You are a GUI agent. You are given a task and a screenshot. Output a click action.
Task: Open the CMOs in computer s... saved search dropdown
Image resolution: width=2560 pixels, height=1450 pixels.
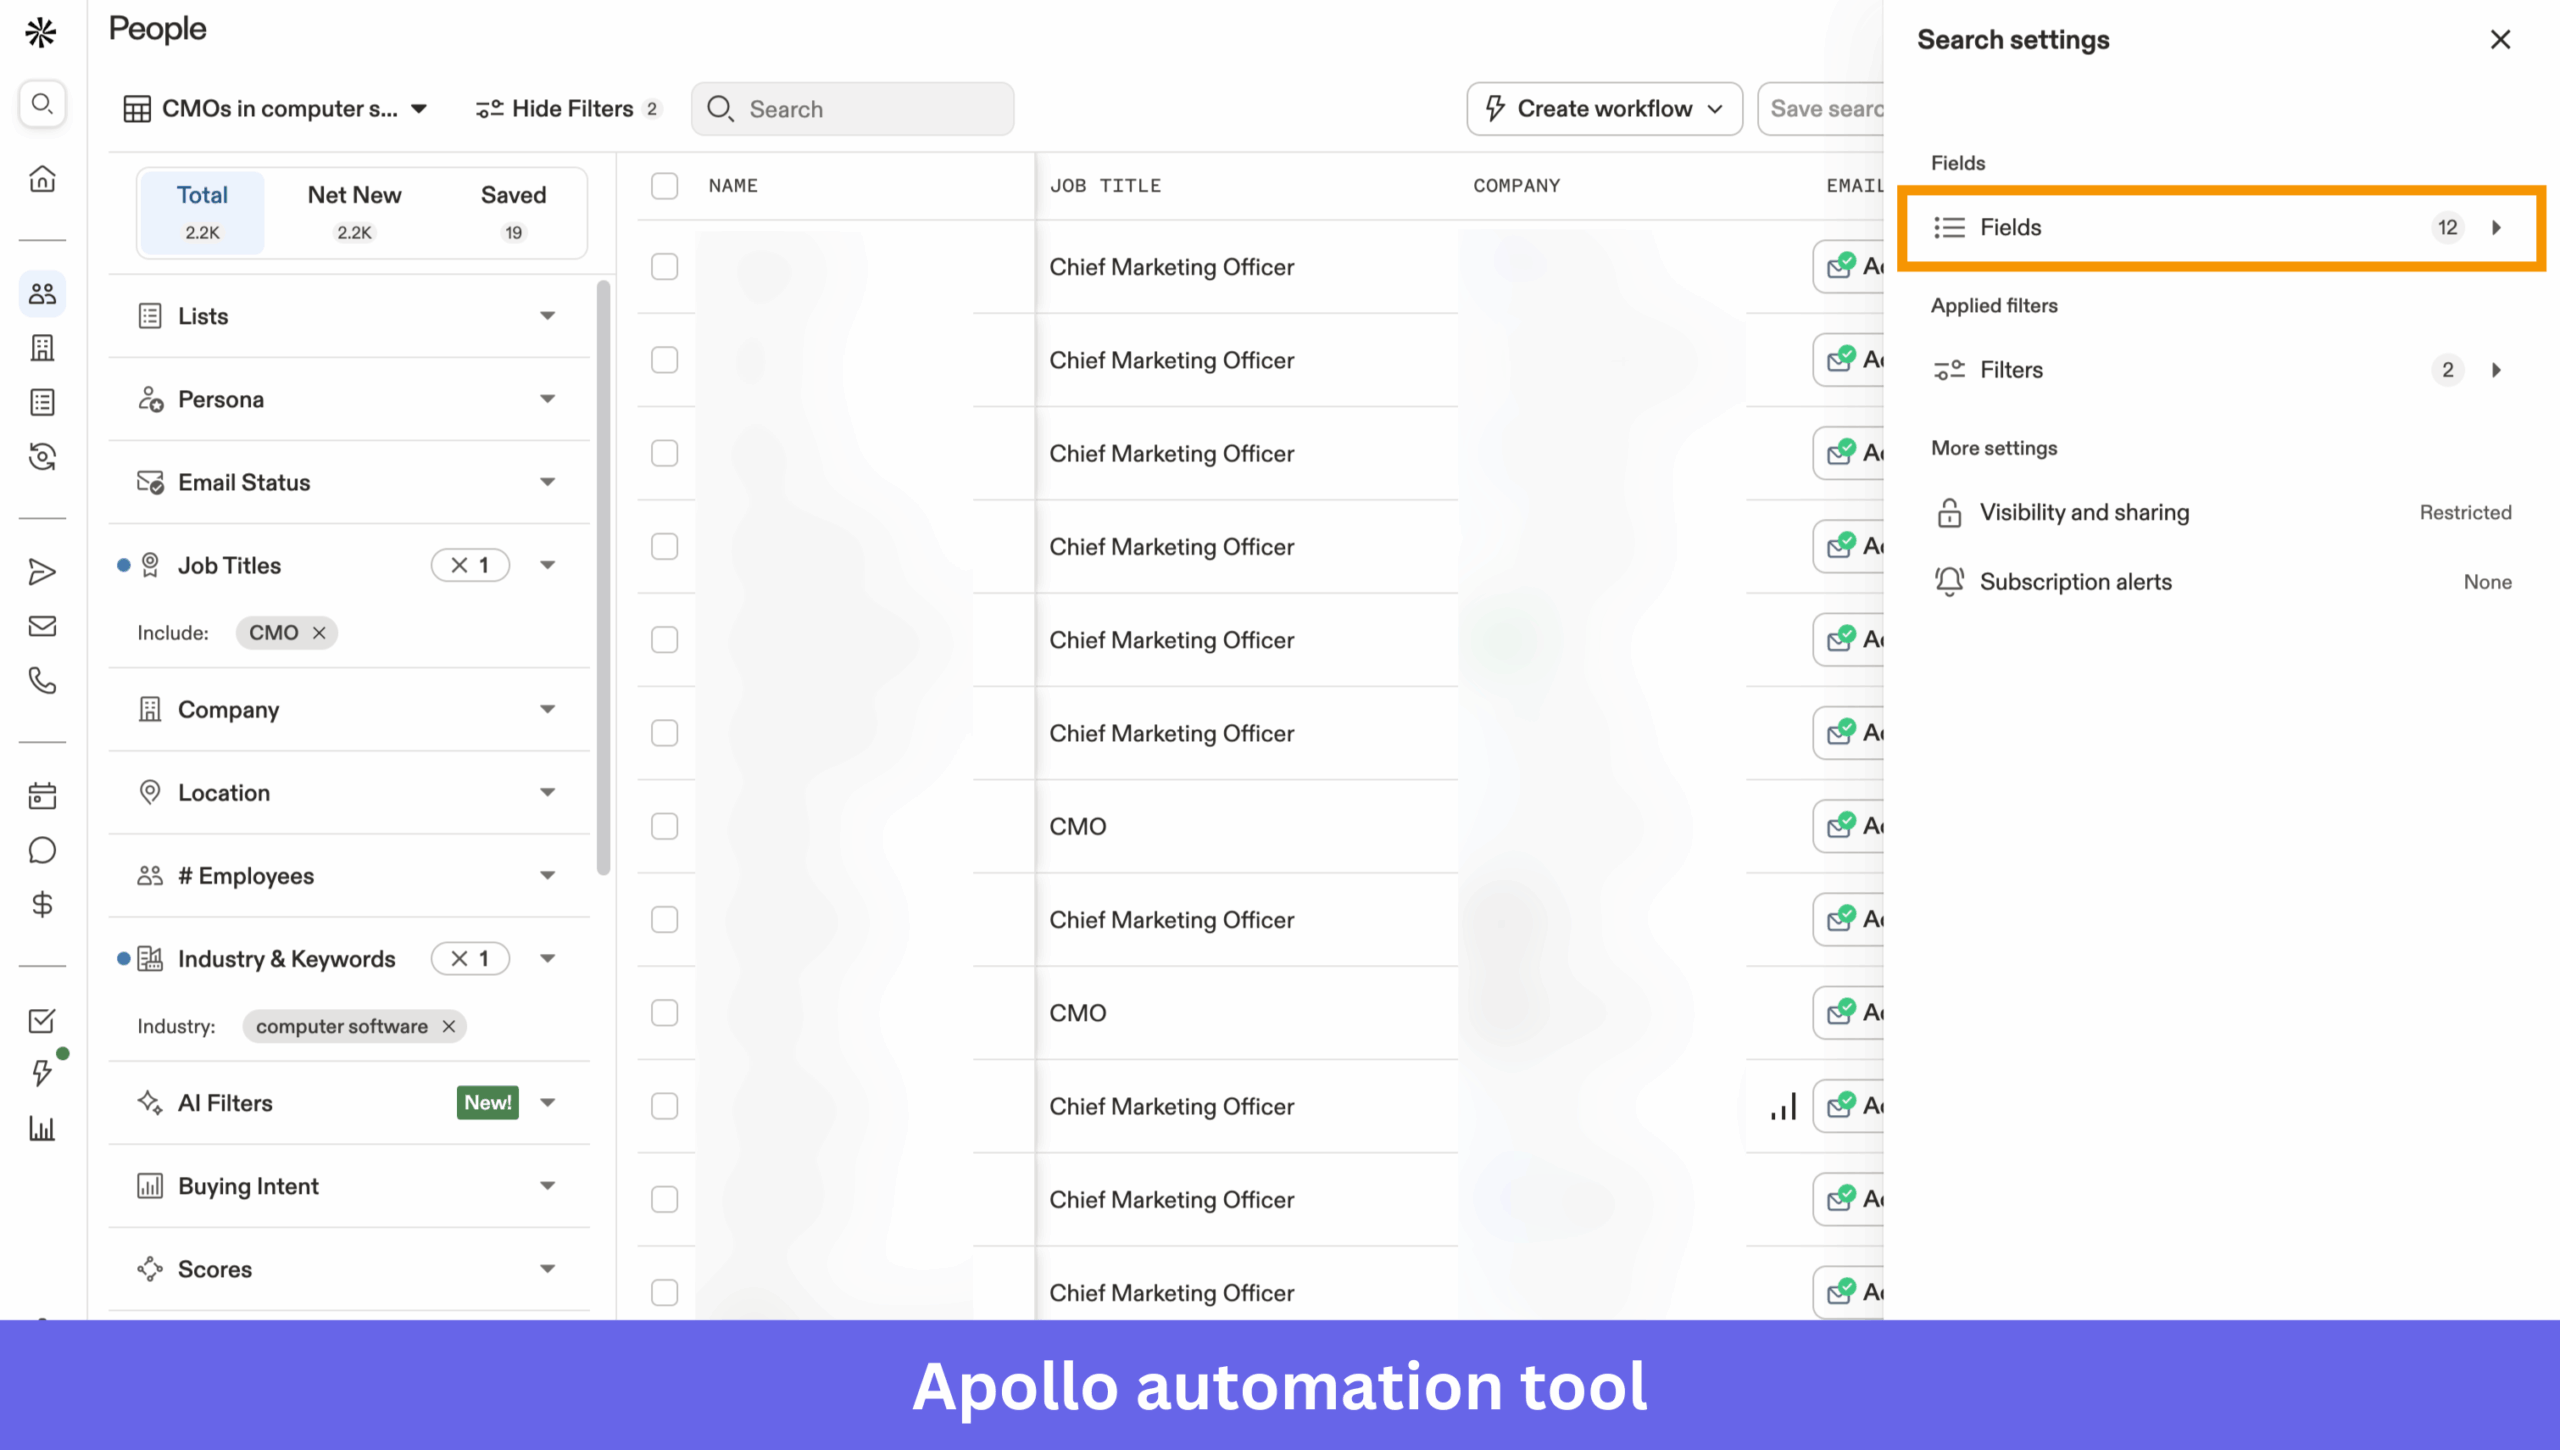click(276, 109)
